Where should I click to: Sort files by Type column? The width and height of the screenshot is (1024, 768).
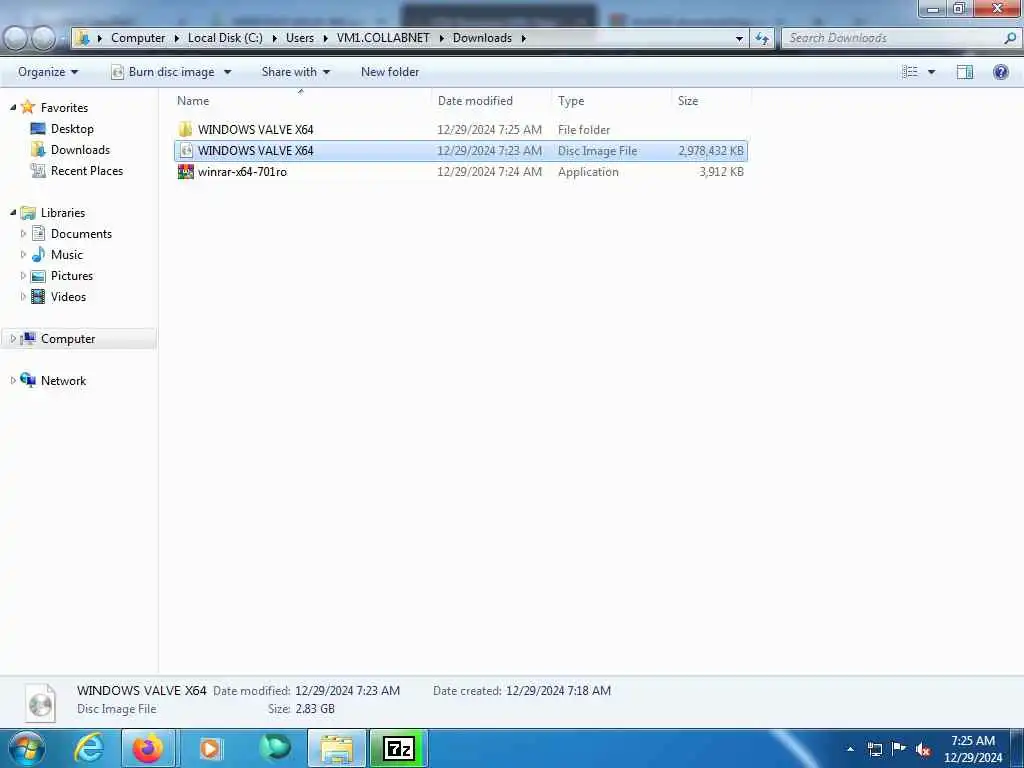[571, 101]
